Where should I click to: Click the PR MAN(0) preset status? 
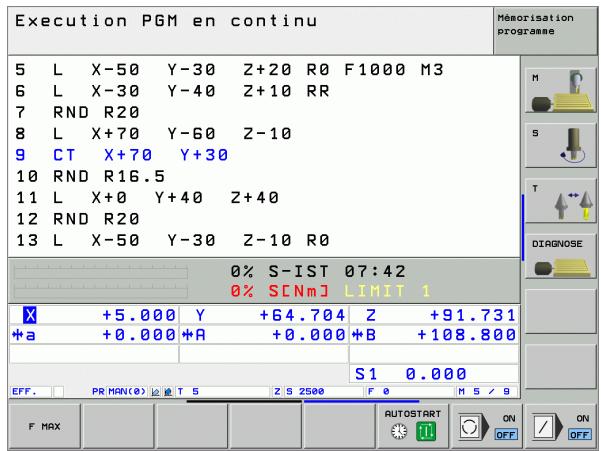click(119, 392)
